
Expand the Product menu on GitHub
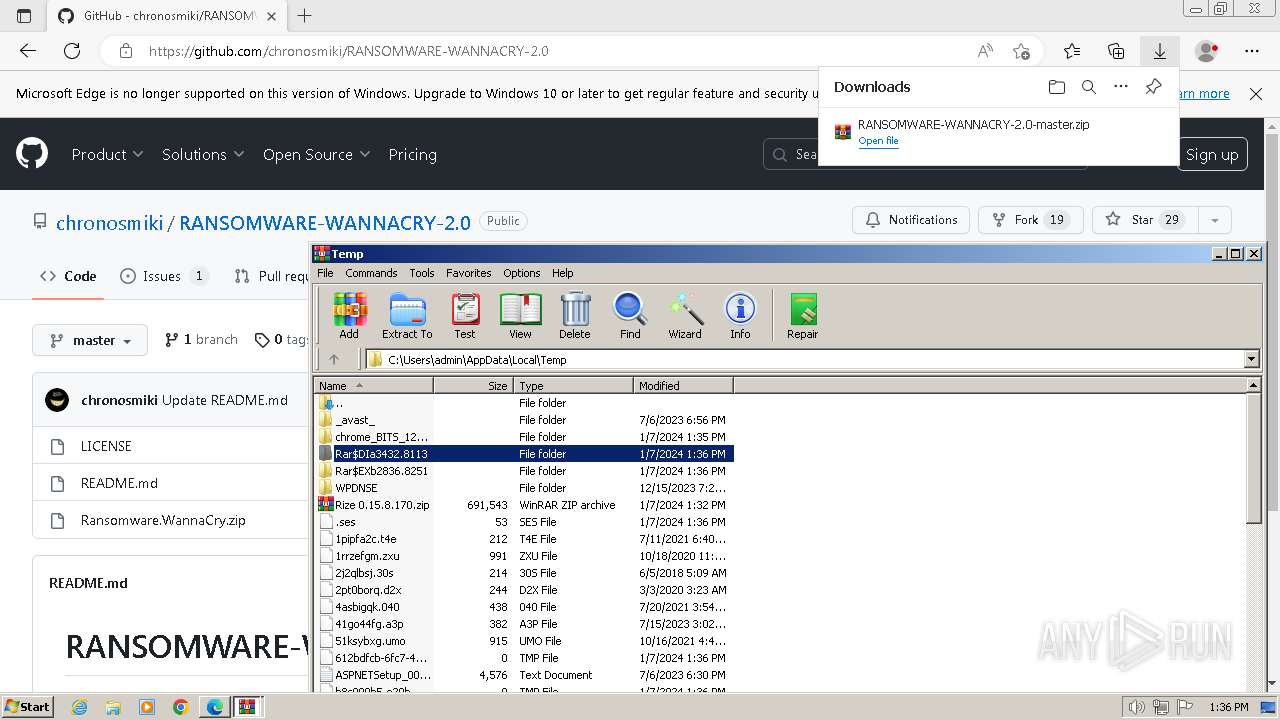pos(107,154)
